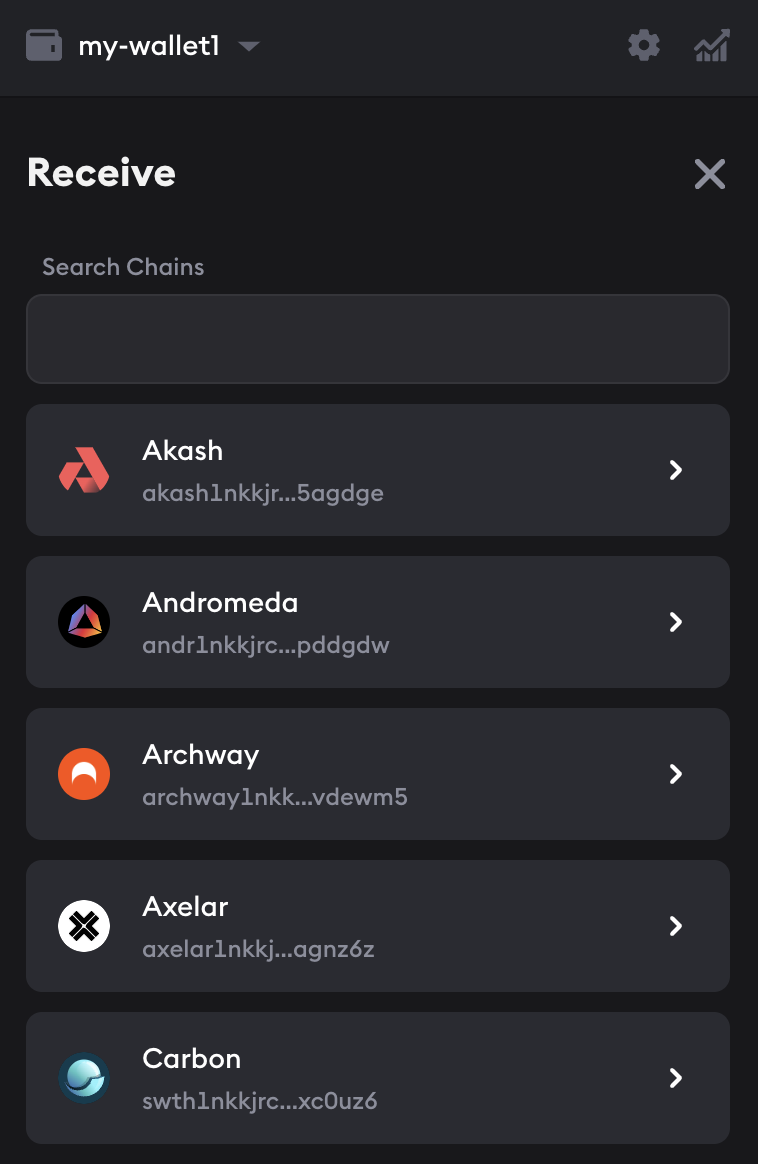Click the Carbon chain logo

pyautogui.click(x=84, y=1078)
